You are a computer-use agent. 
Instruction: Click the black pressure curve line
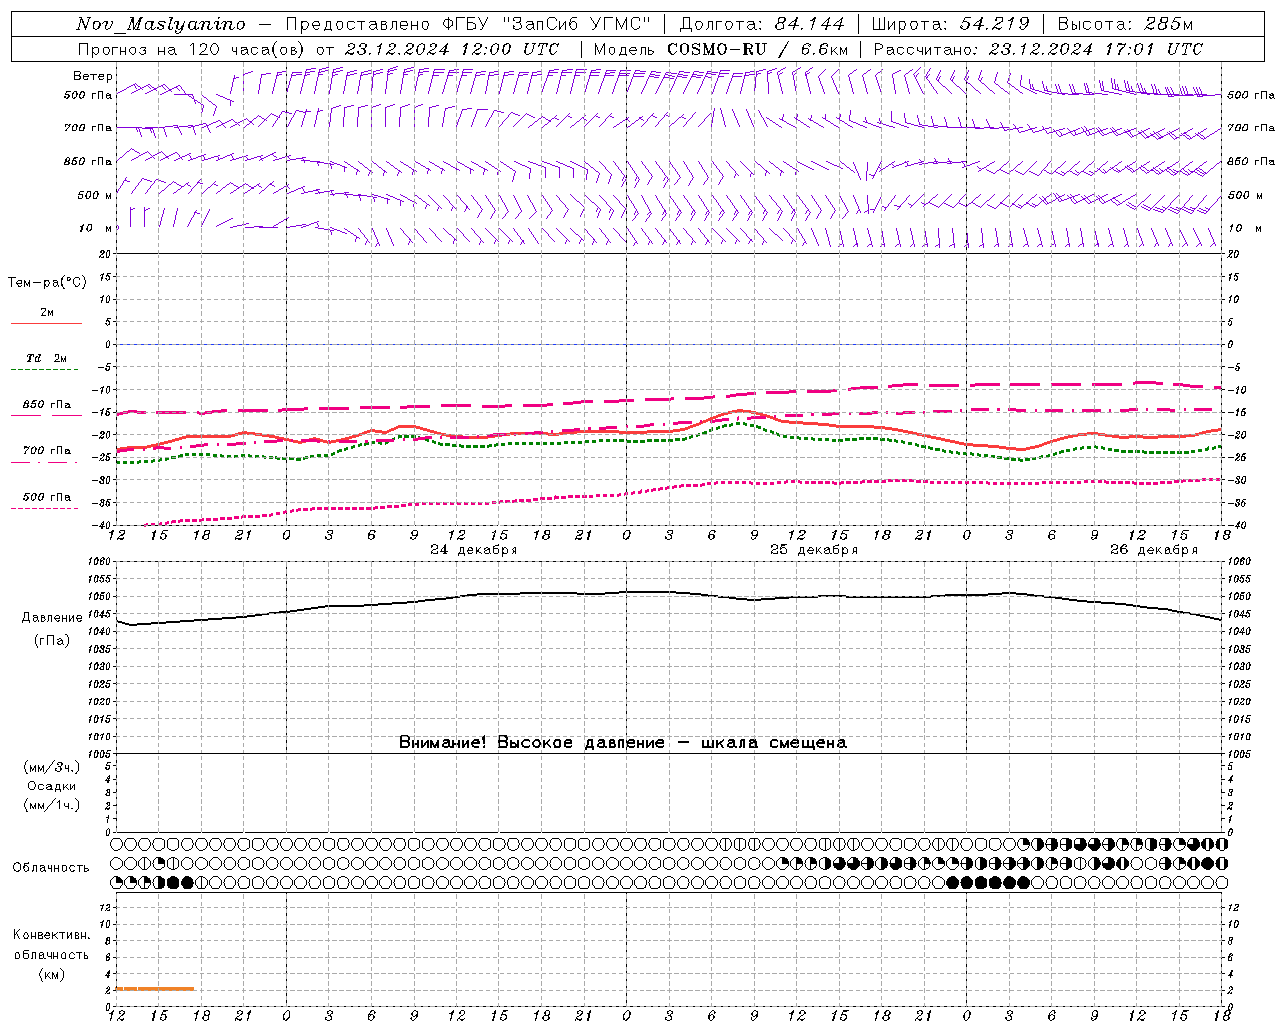click(669, 592)
